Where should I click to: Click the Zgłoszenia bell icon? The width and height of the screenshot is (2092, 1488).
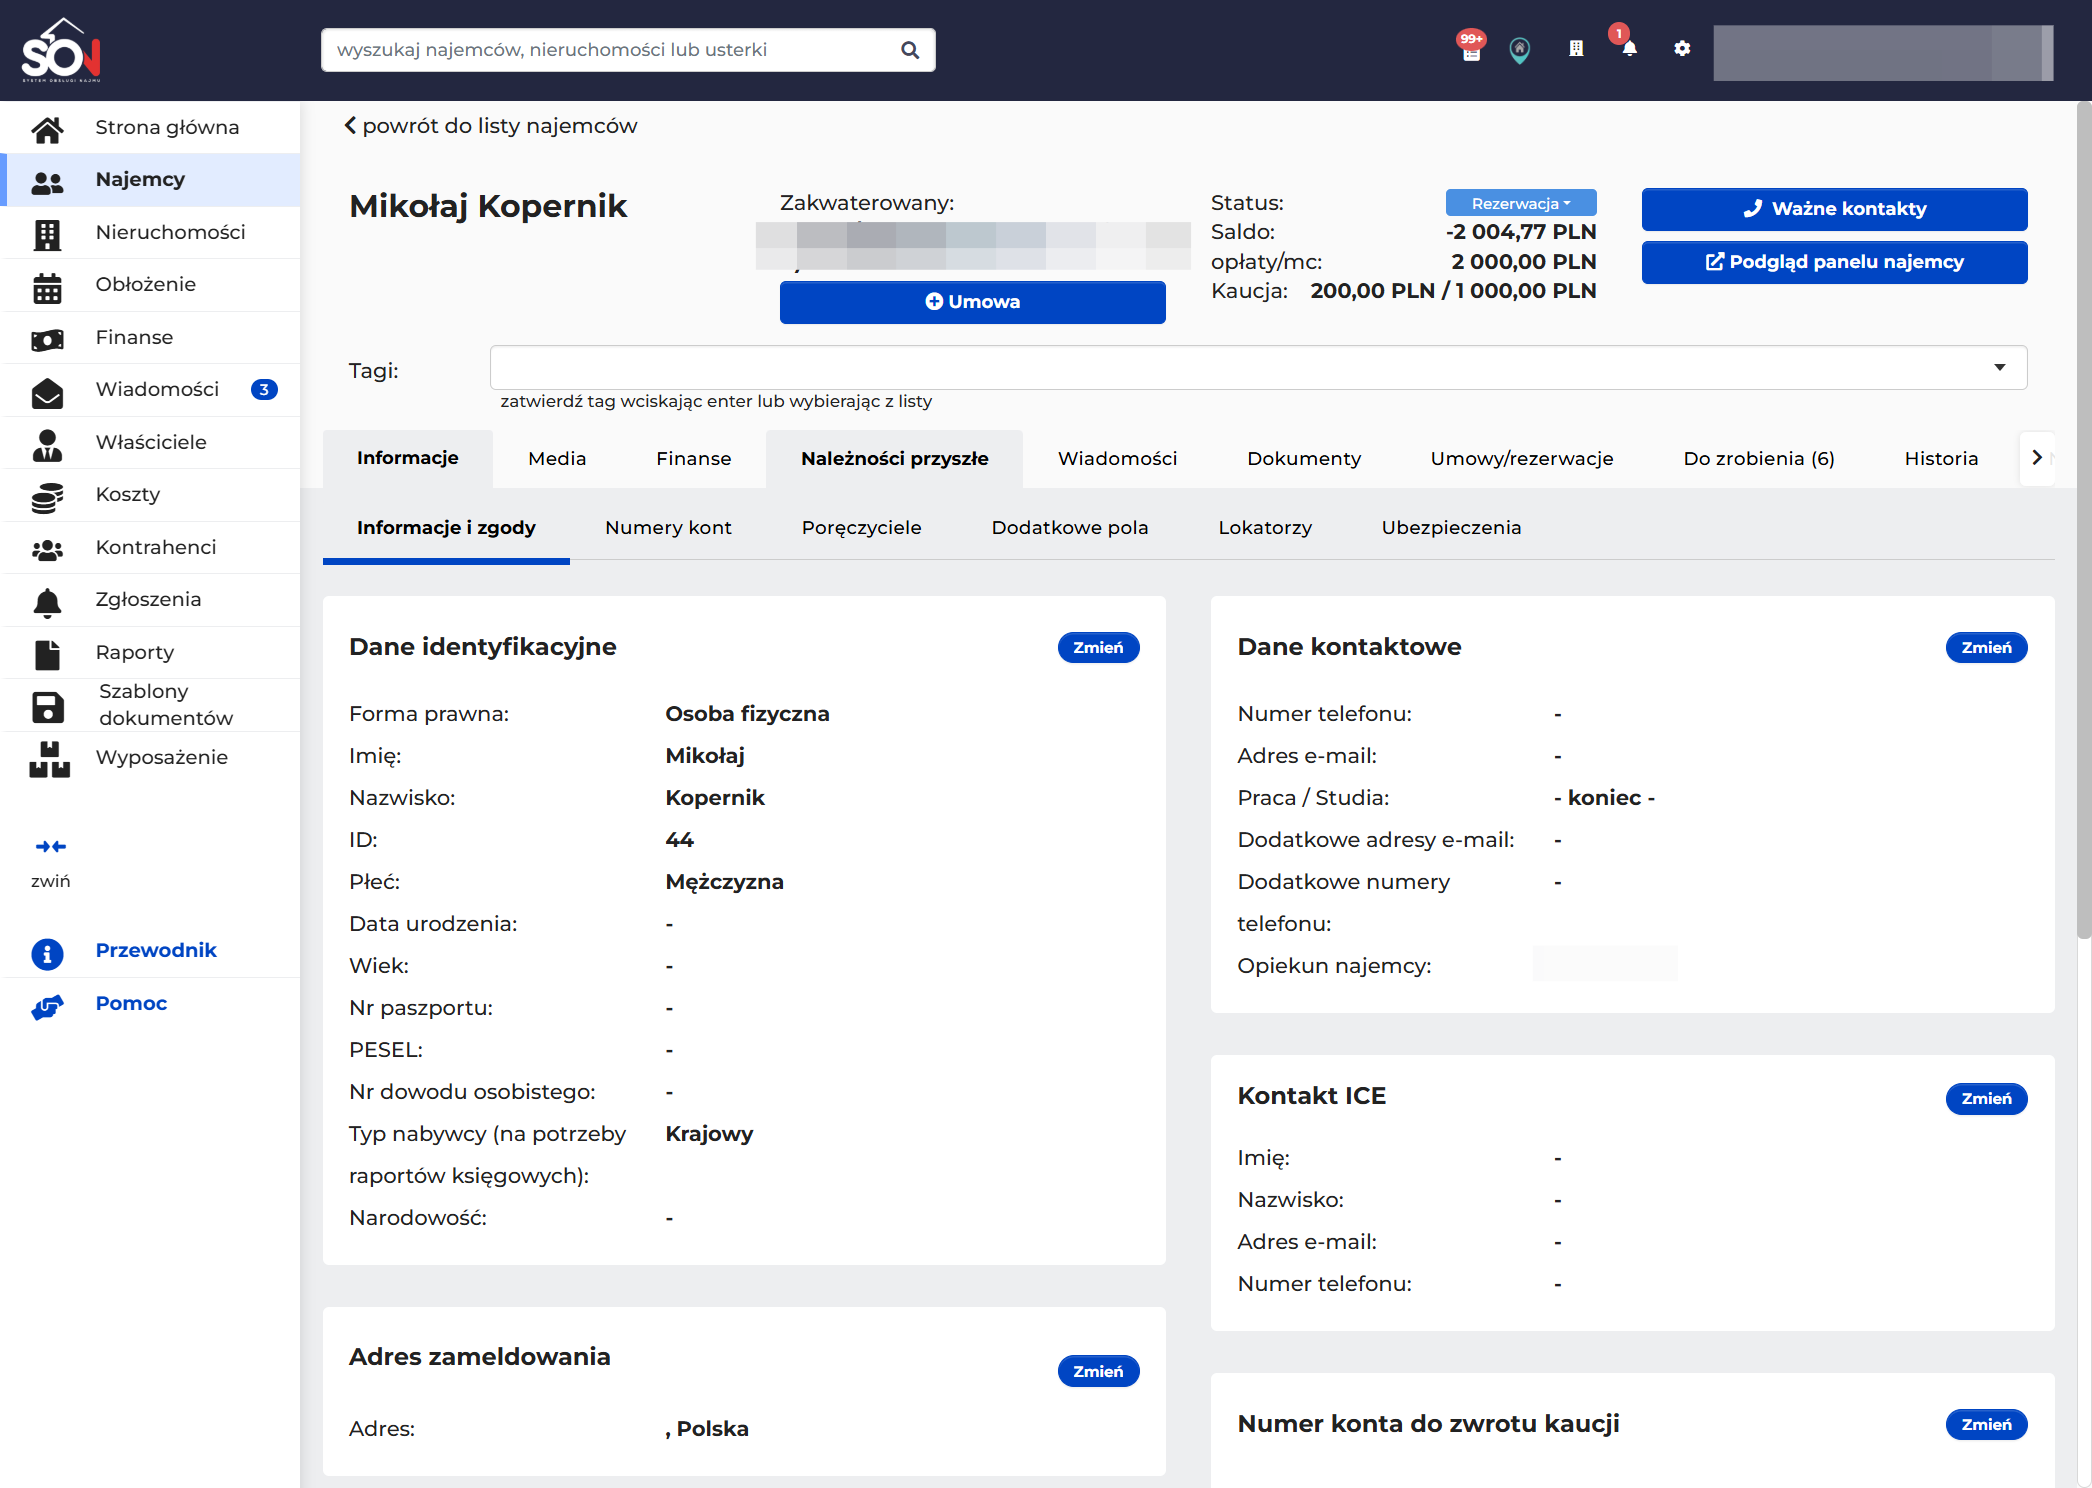click(47, 601)
